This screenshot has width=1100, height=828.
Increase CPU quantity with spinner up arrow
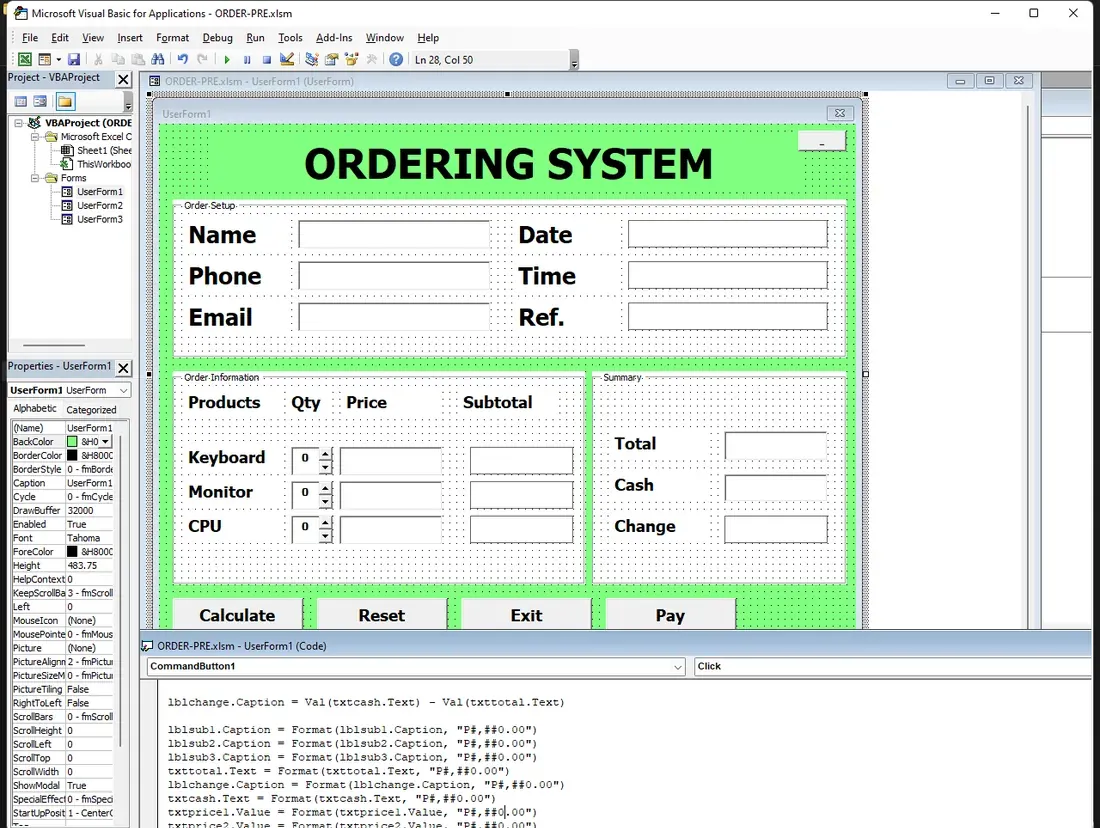coord(325,523)
